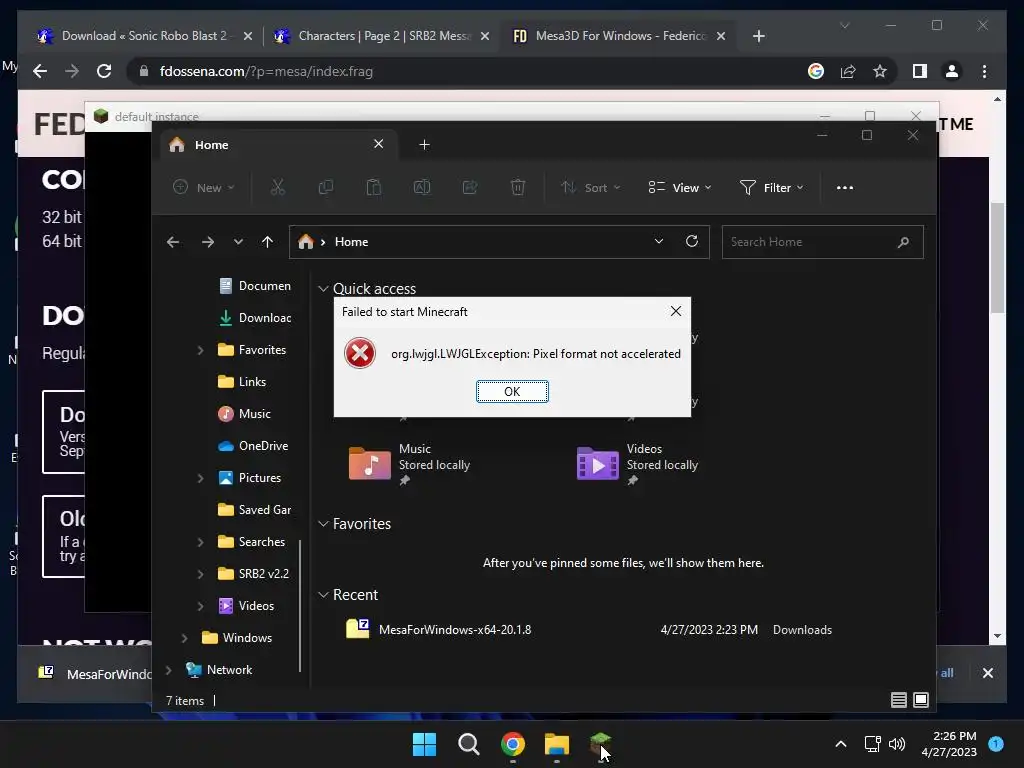Add a new File Explorer tab
Image resolution: width=1024 pixels, height=768 pixels.
point(424,145)
